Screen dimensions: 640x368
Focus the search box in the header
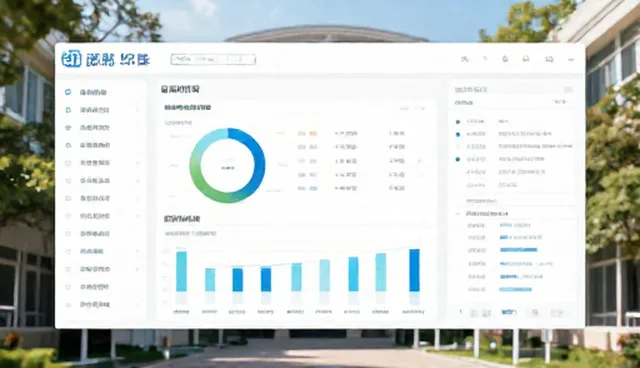click(213, 59)
